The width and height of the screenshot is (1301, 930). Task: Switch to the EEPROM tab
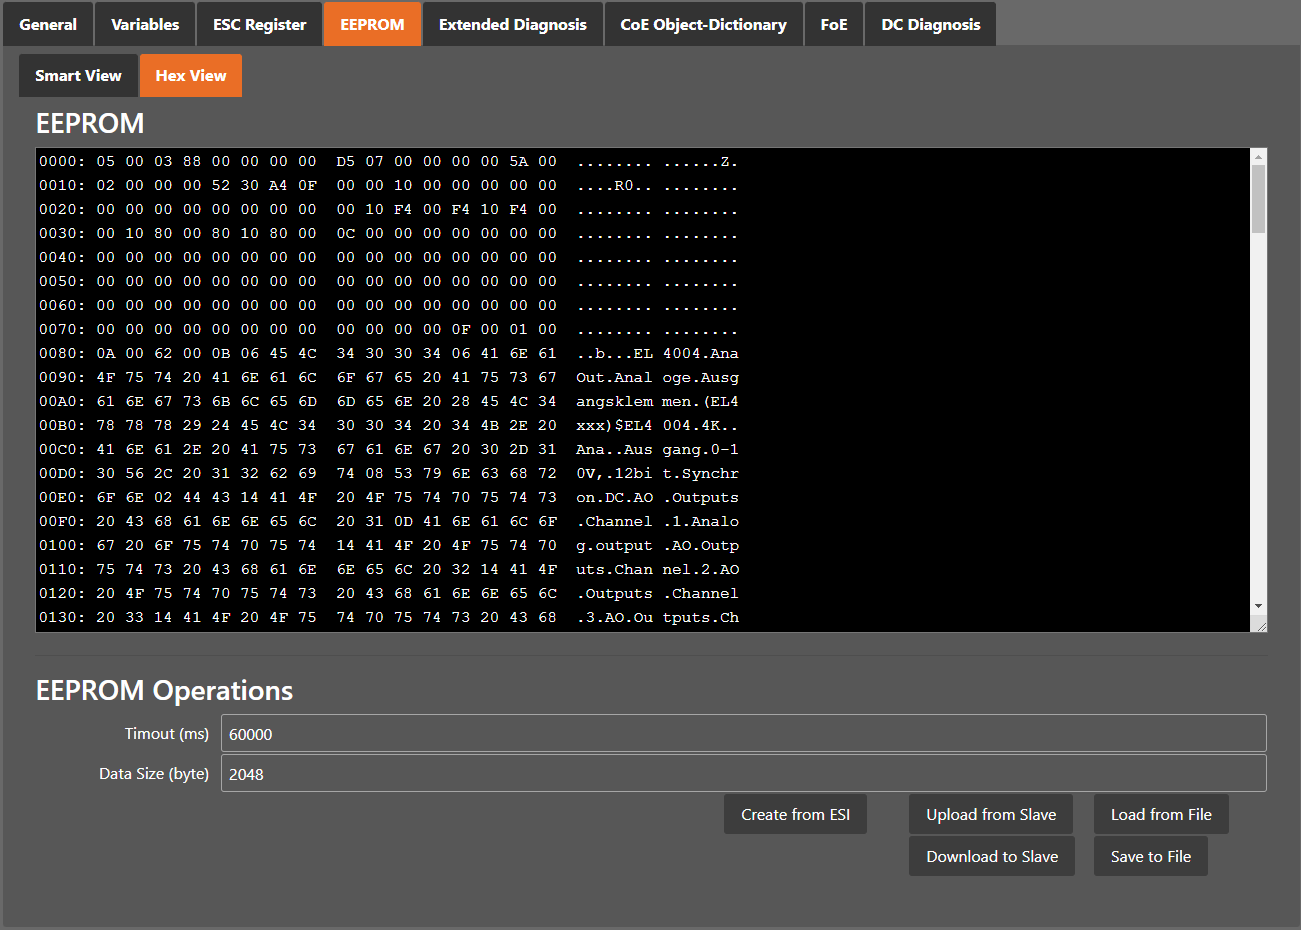click(372, 23)
